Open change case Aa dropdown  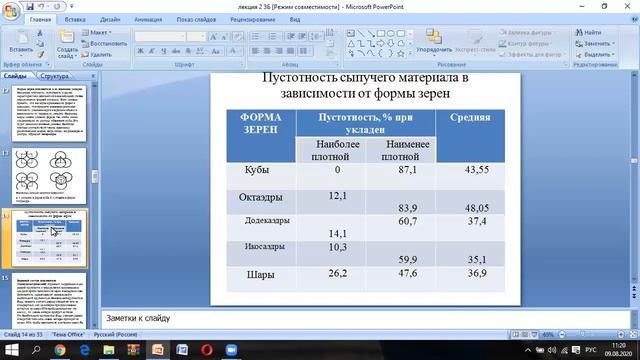click(x=216, y=51)
